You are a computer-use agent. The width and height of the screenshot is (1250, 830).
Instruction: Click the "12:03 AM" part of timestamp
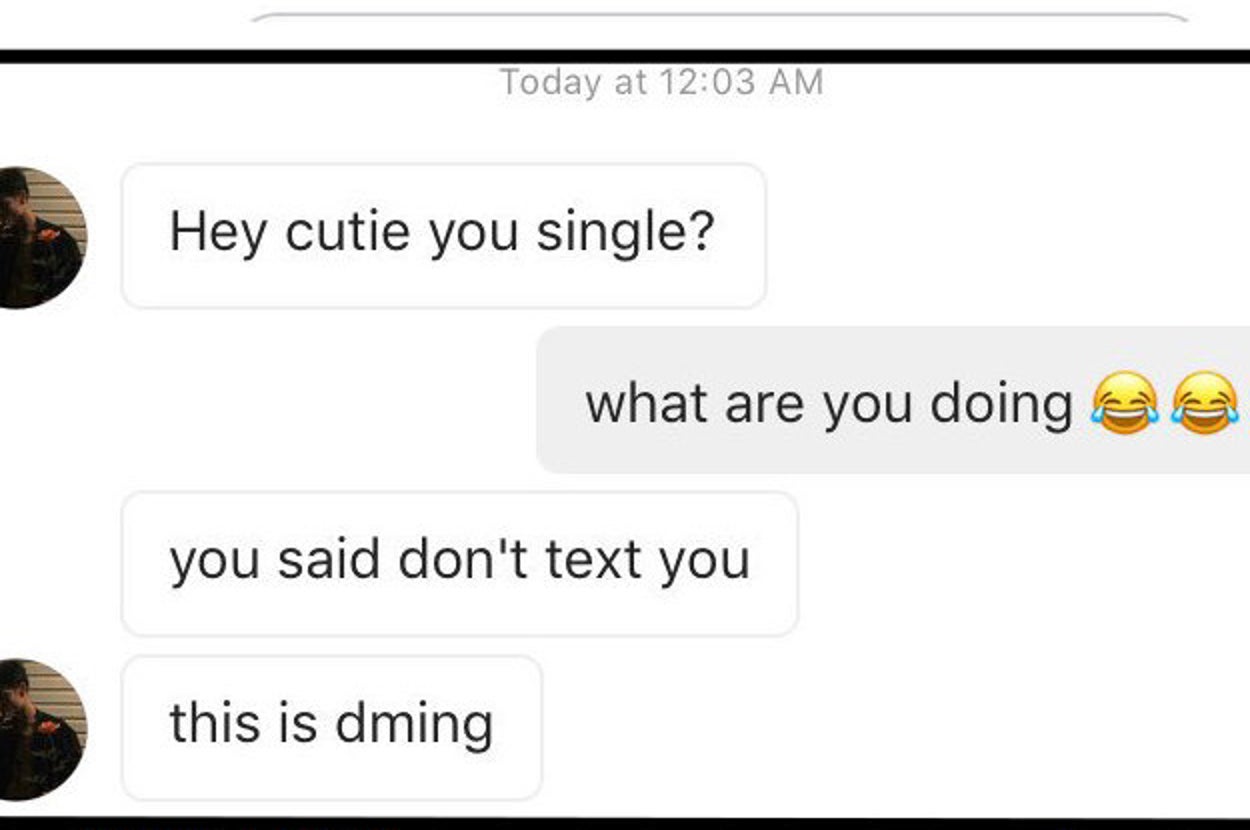pyautogui.click(x=741, y=82)
